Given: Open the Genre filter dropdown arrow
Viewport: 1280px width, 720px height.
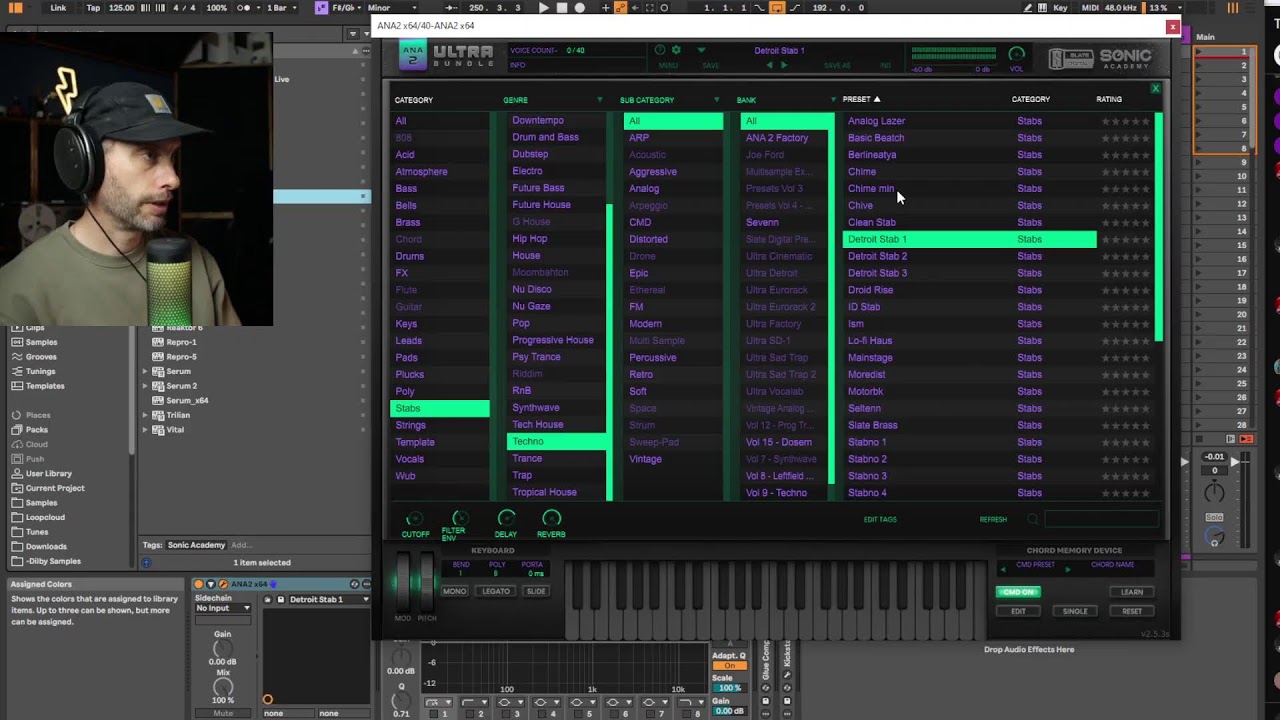Looking at the screenshot, I should [x=600, y=100].
